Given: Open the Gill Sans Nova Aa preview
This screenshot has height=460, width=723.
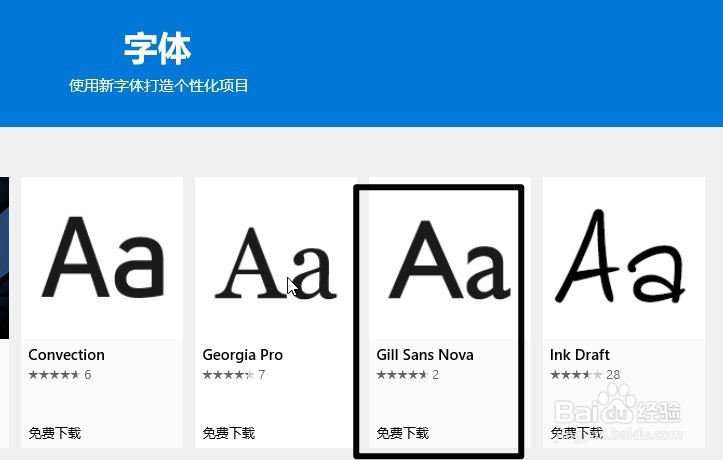Looking at the screenshot, I should (450, 258).
